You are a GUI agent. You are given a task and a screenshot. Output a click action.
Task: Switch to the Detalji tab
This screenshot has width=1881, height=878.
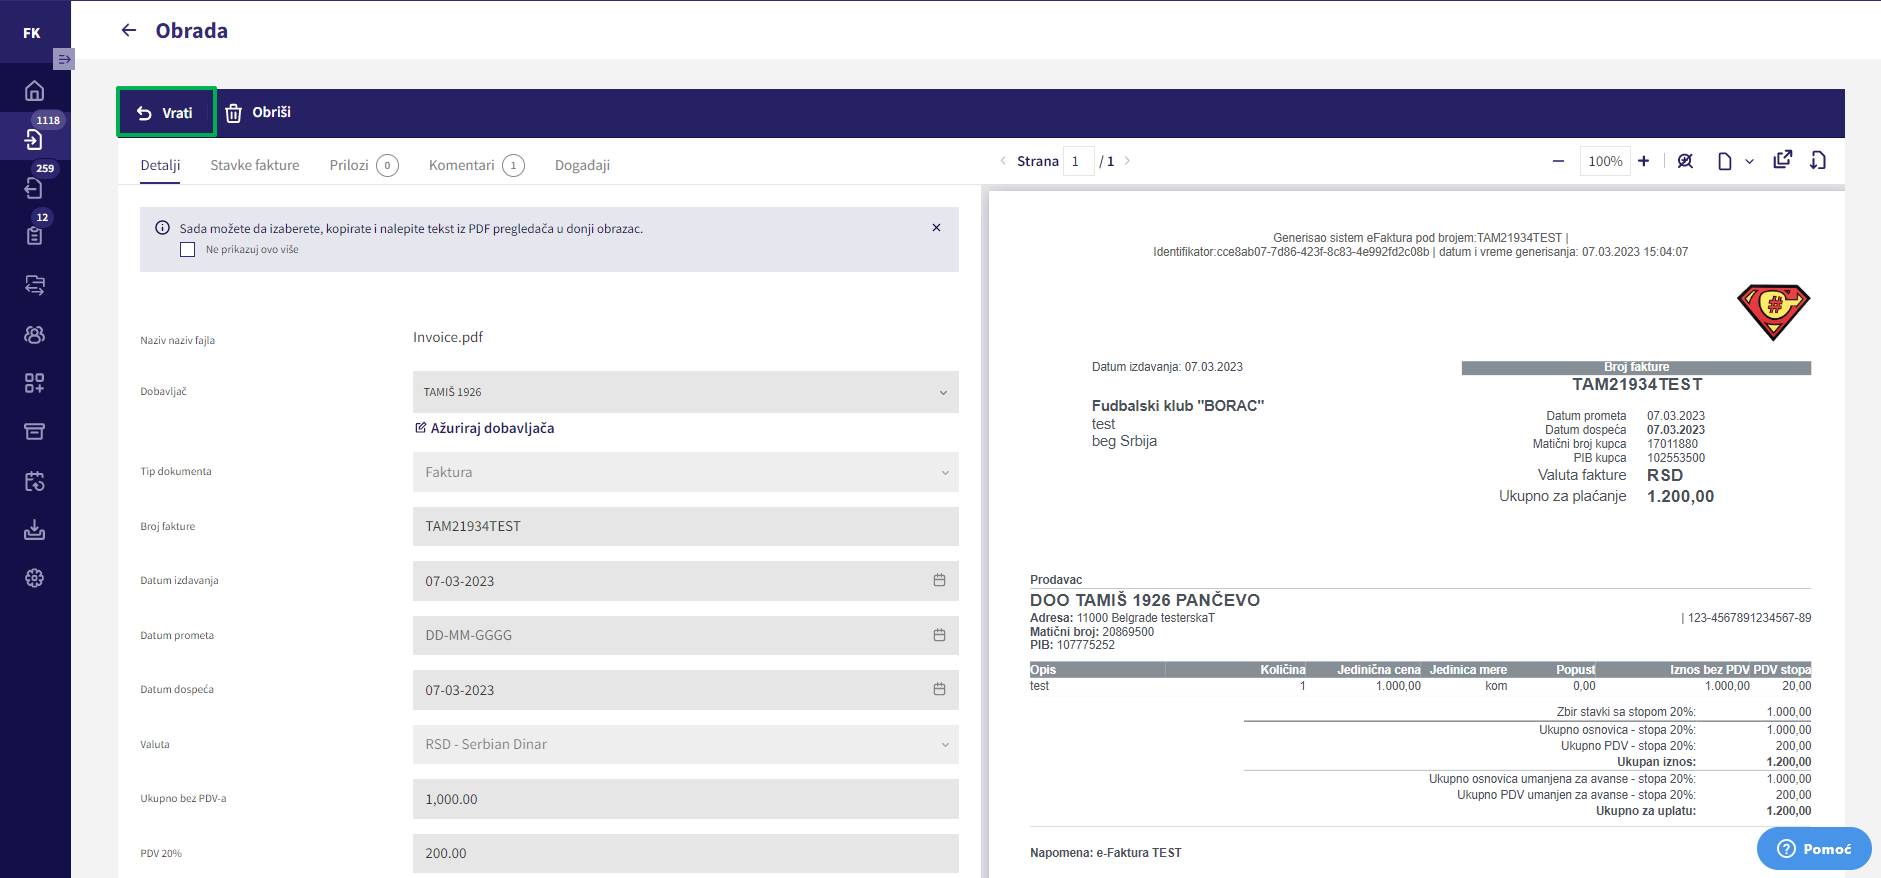point(160,165)
